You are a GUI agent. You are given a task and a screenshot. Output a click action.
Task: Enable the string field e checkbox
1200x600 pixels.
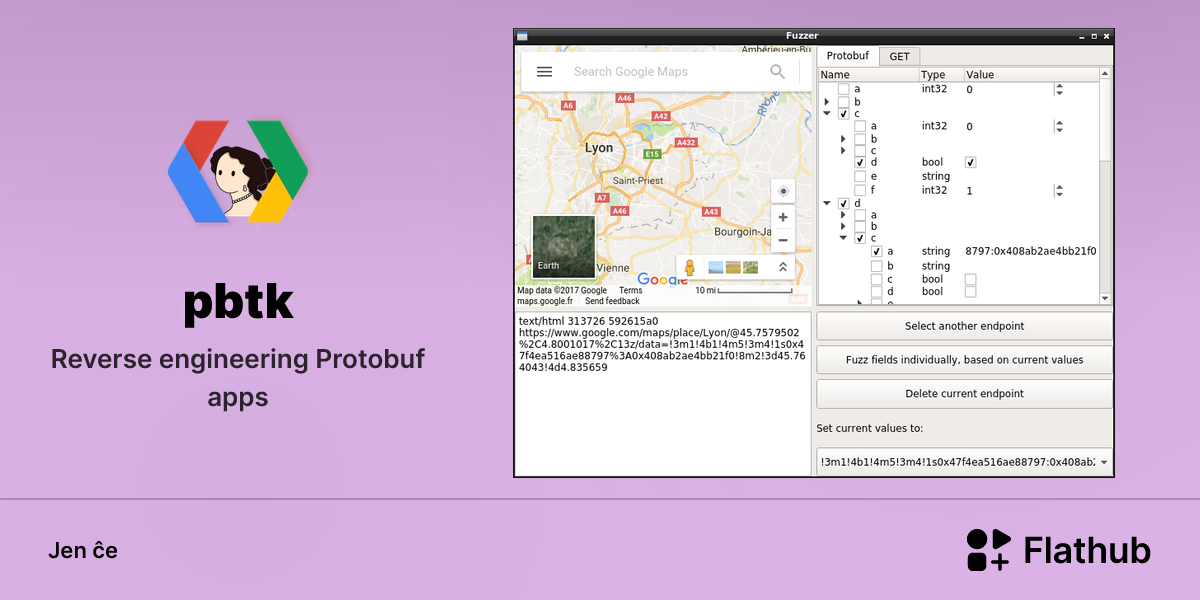[x=860, y=176]
